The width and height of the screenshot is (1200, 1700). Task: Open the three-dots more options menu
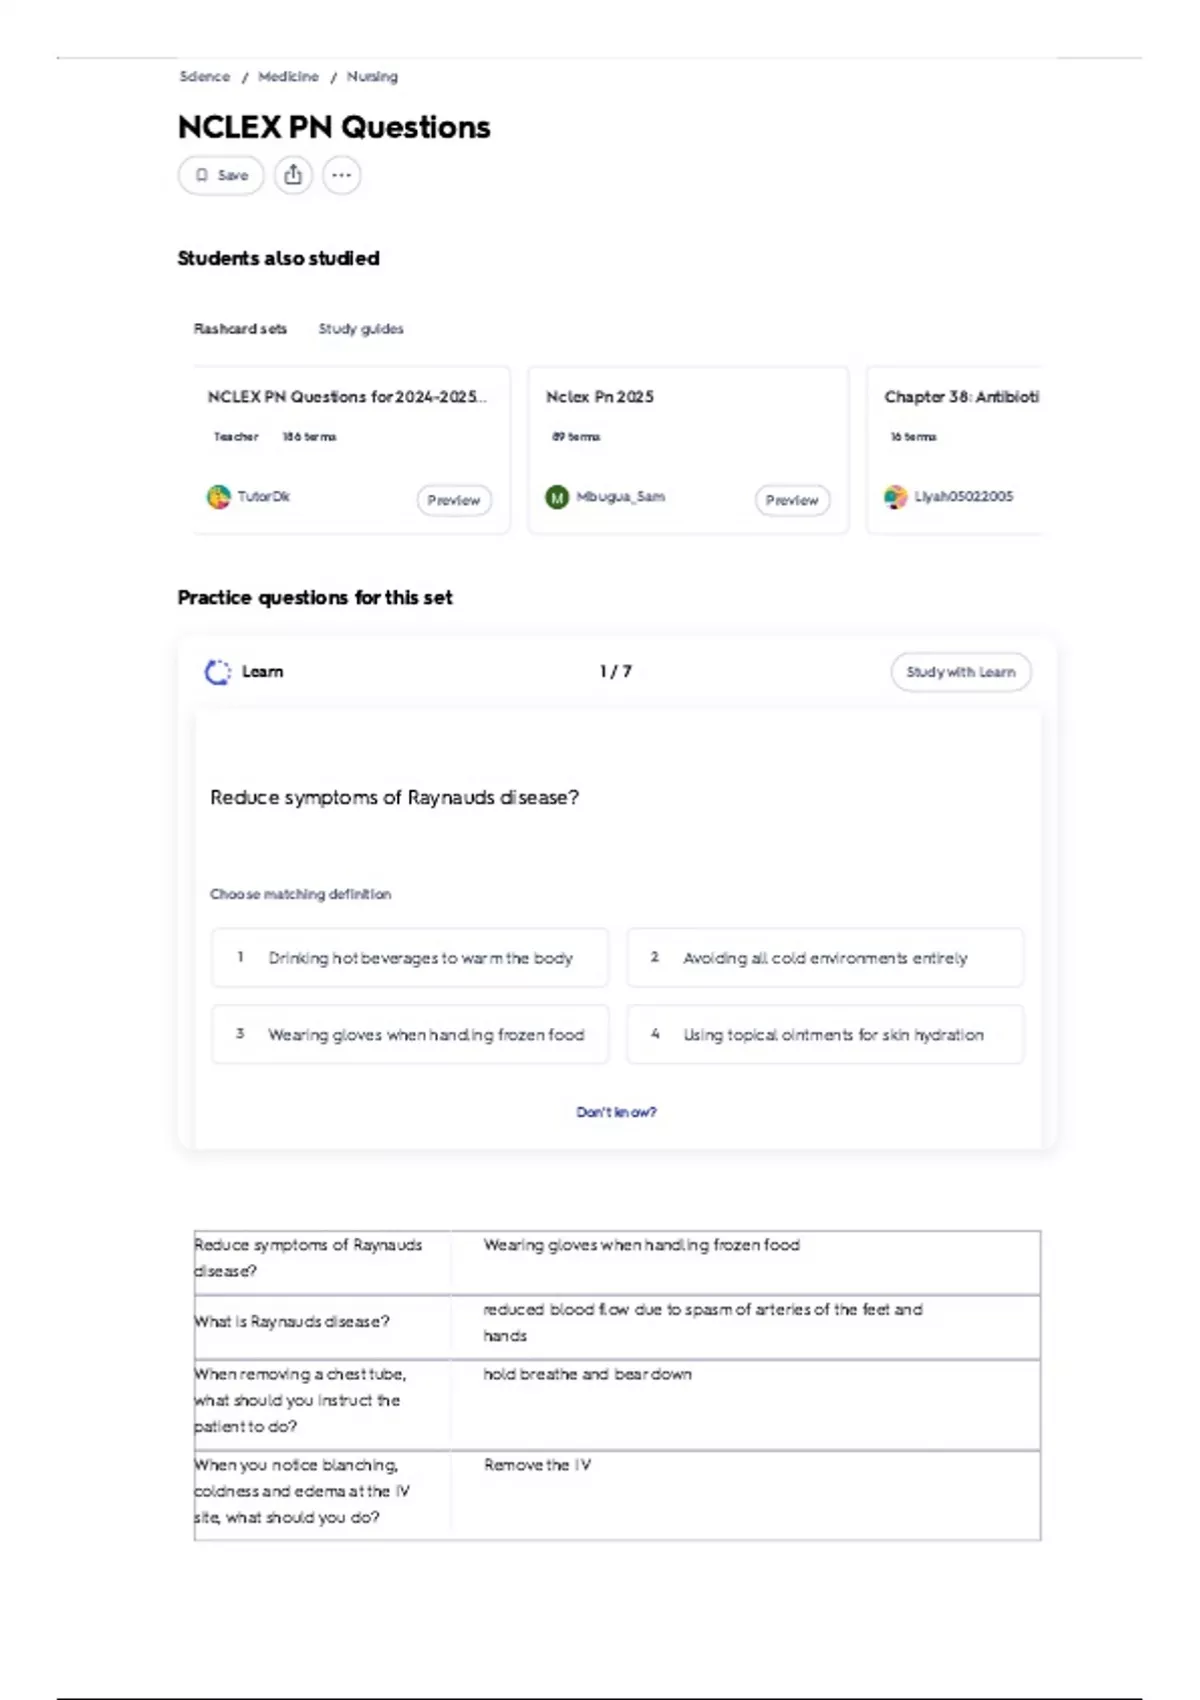pos(341,175)
